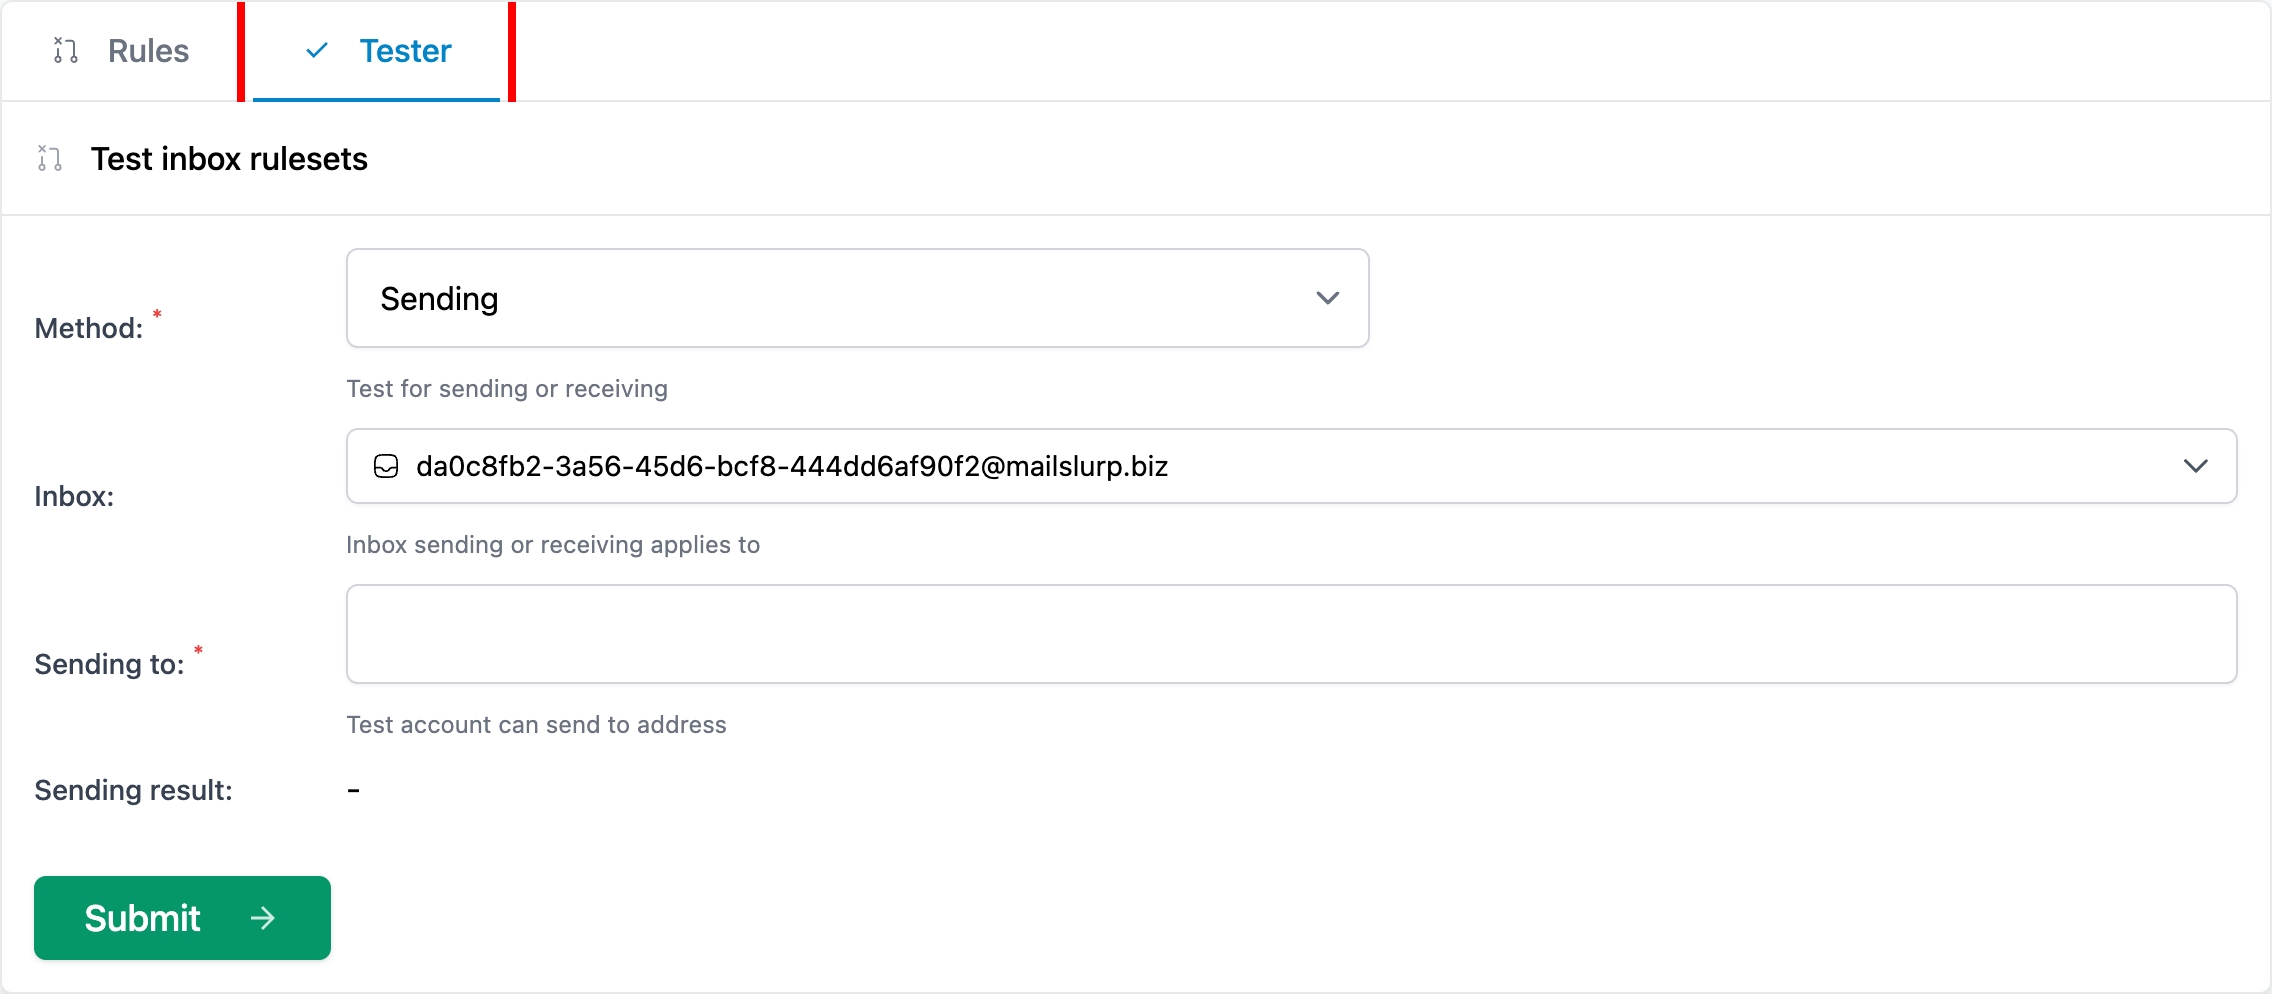2272x994 pixels.
Task: Click the Inbox field label
Action: (x=74, y=496)
